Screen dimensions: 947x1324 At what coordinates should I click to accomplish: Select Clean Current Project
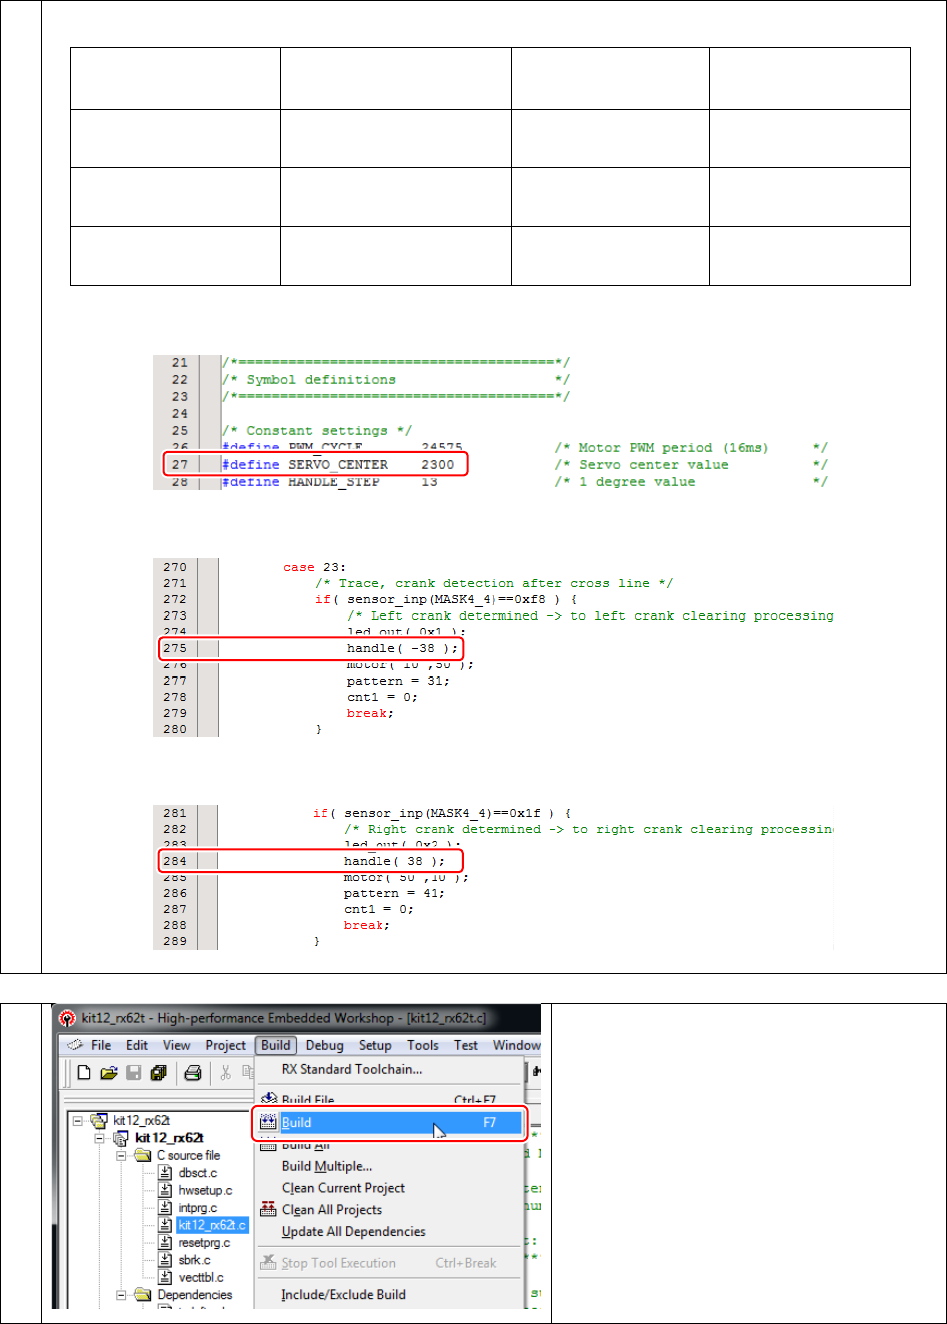343,1188
